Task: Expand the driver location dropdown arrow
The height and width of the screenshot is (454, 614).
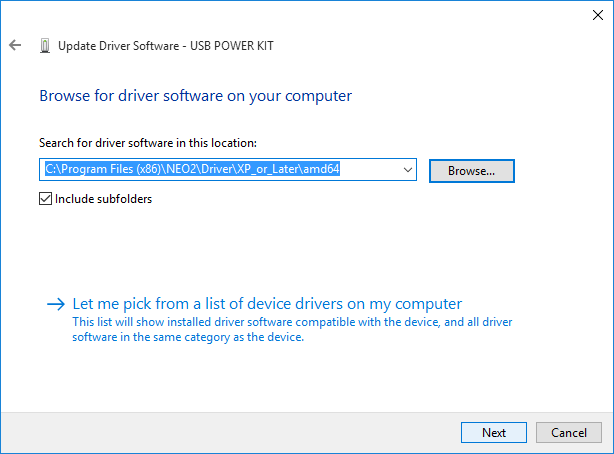Action: (x=407, y=170)
